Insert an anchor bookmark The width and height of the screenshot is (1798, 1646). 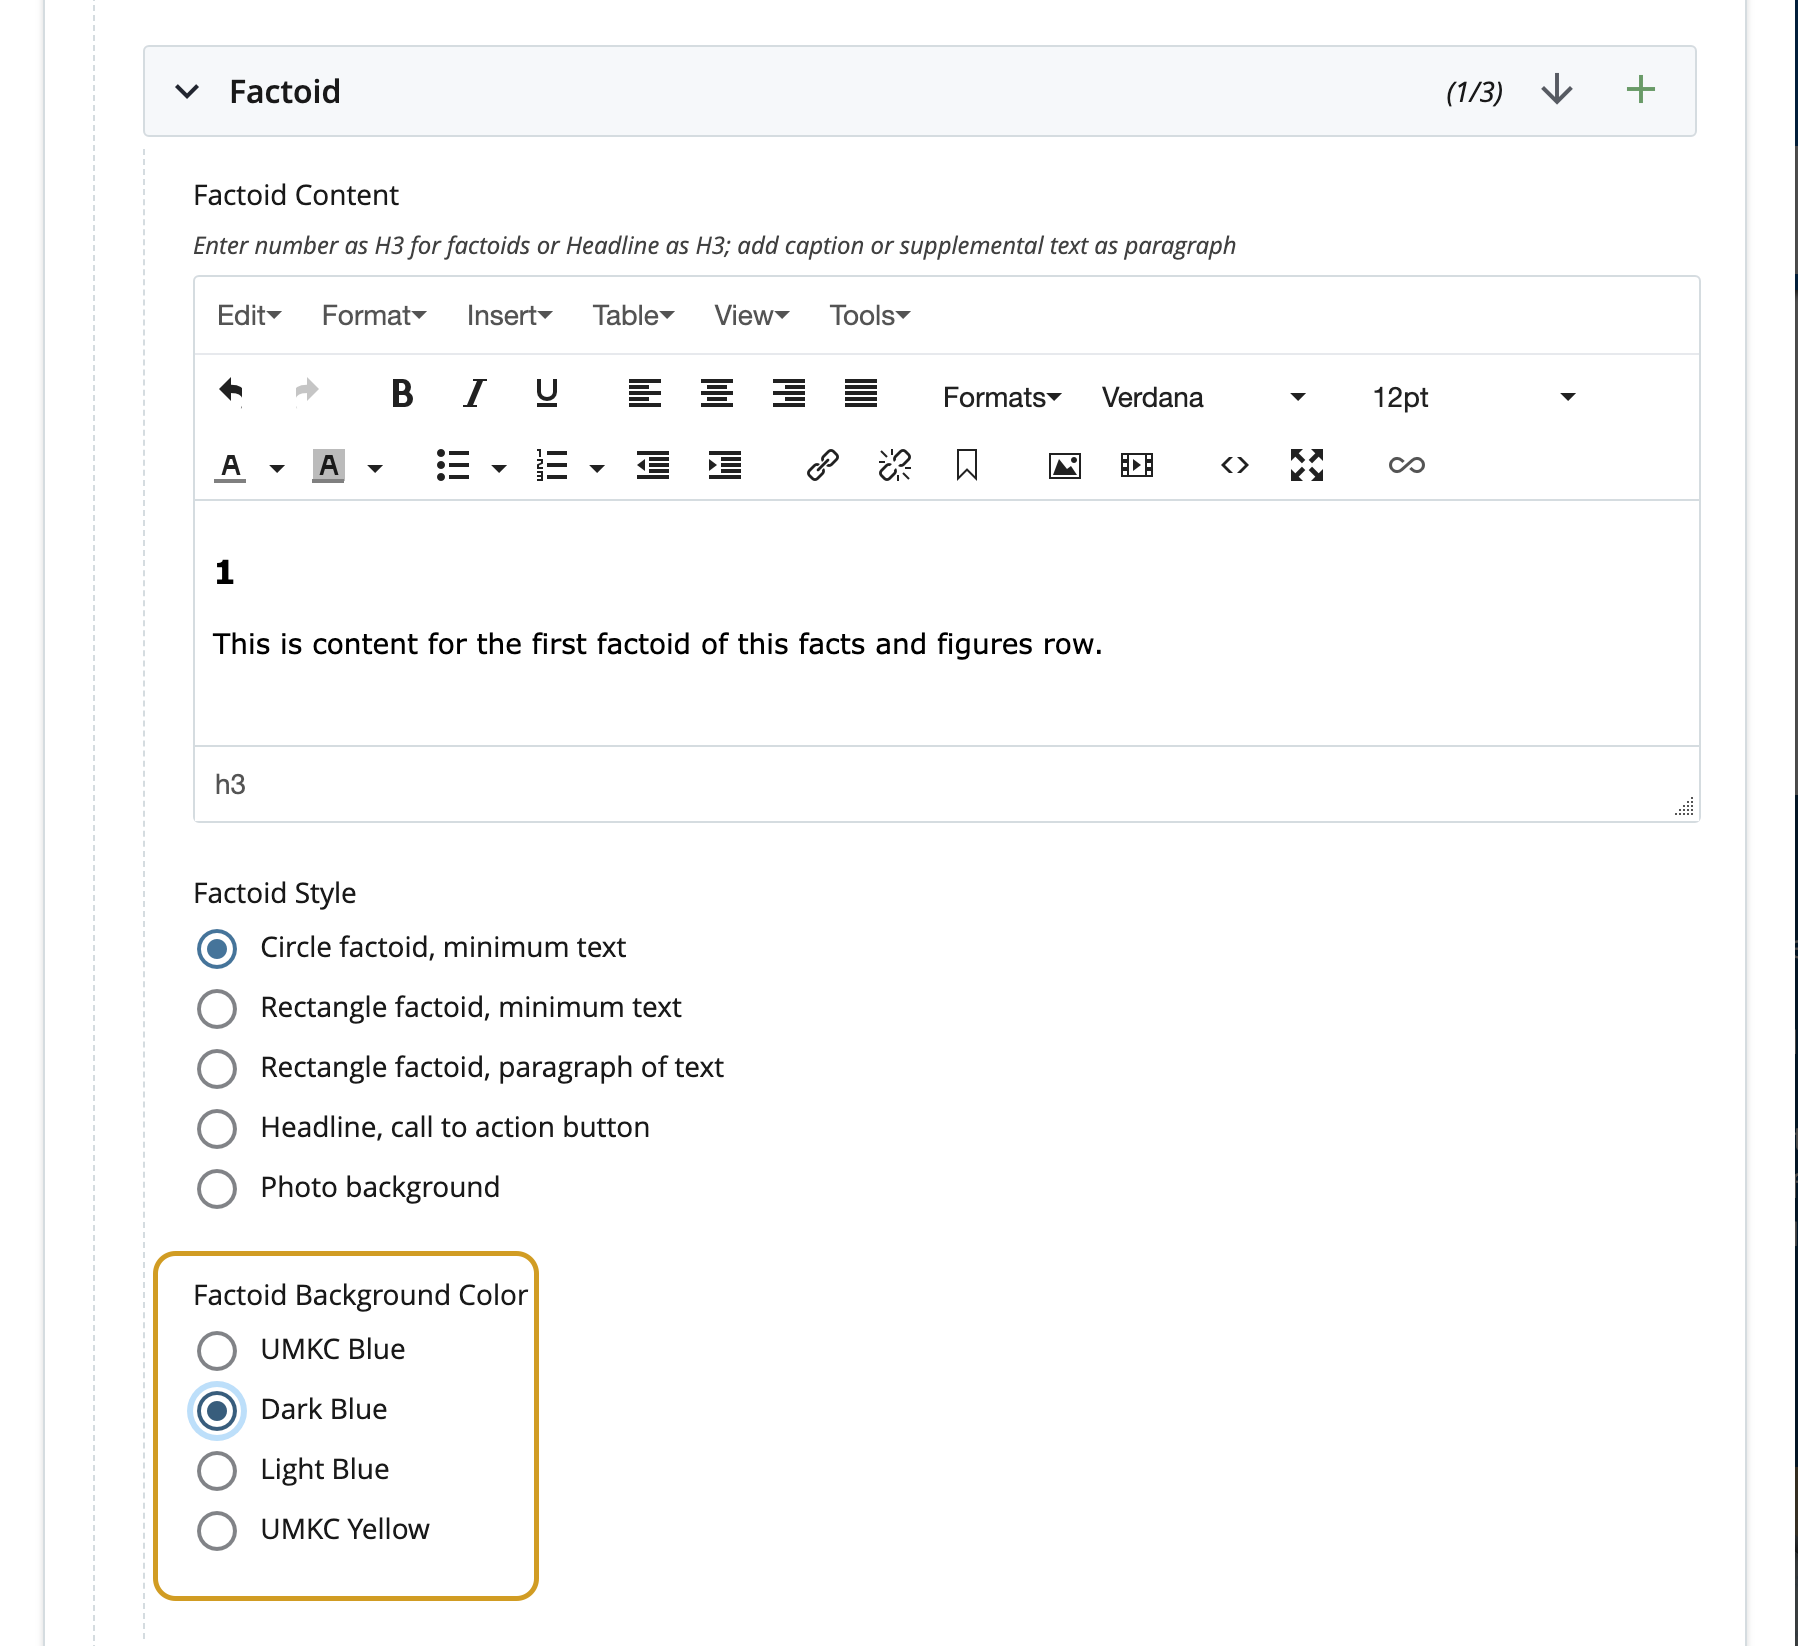click(x=967, y=465)
